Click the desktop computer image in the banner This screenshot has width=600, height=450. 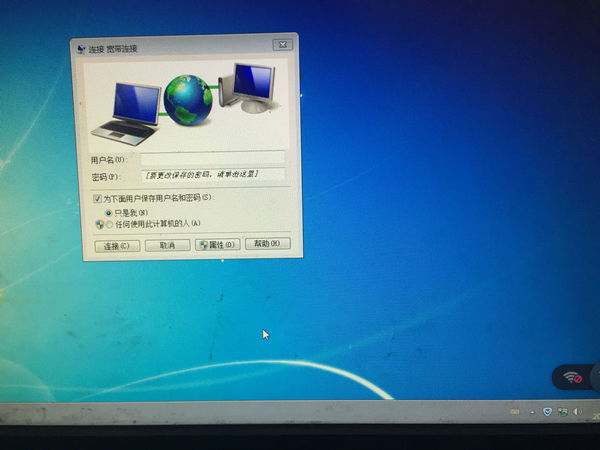(247, 88)
